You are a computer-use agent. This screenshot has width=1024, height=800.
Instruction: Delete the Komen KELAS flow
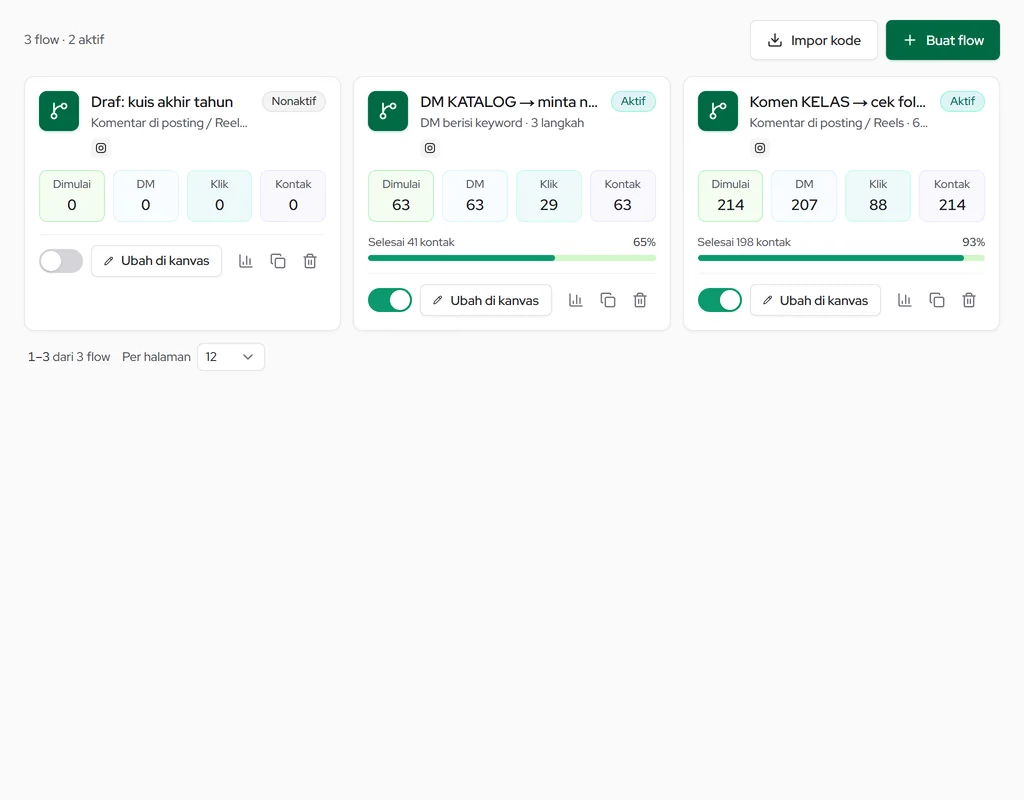(969, 300)
